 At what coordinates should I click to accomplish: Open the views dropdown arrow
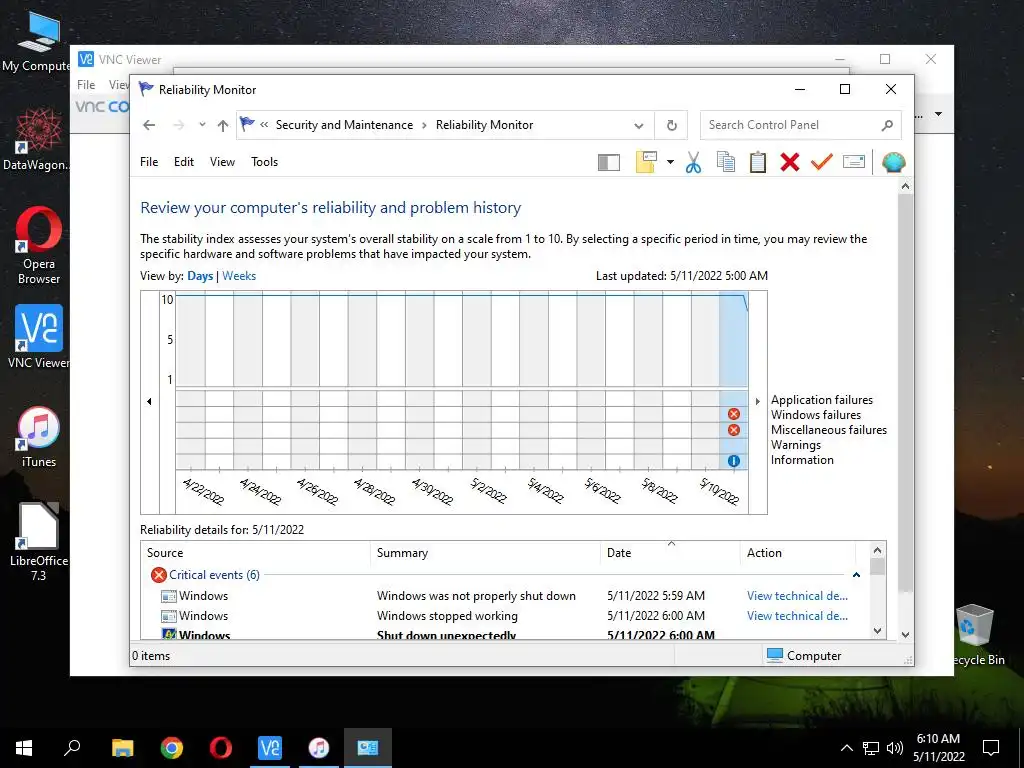coord(670,162)
